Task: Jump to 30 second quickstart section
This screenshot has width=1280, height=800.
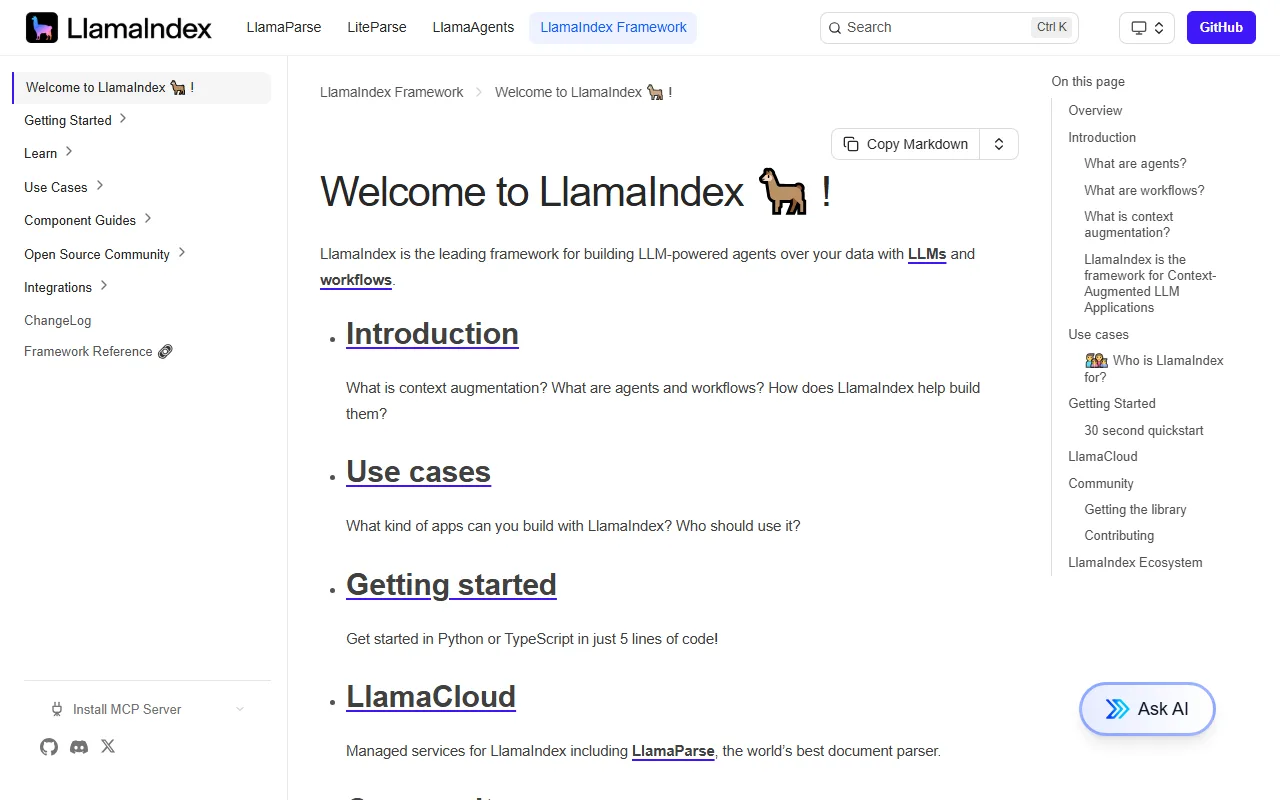Action: point(1144,431)
